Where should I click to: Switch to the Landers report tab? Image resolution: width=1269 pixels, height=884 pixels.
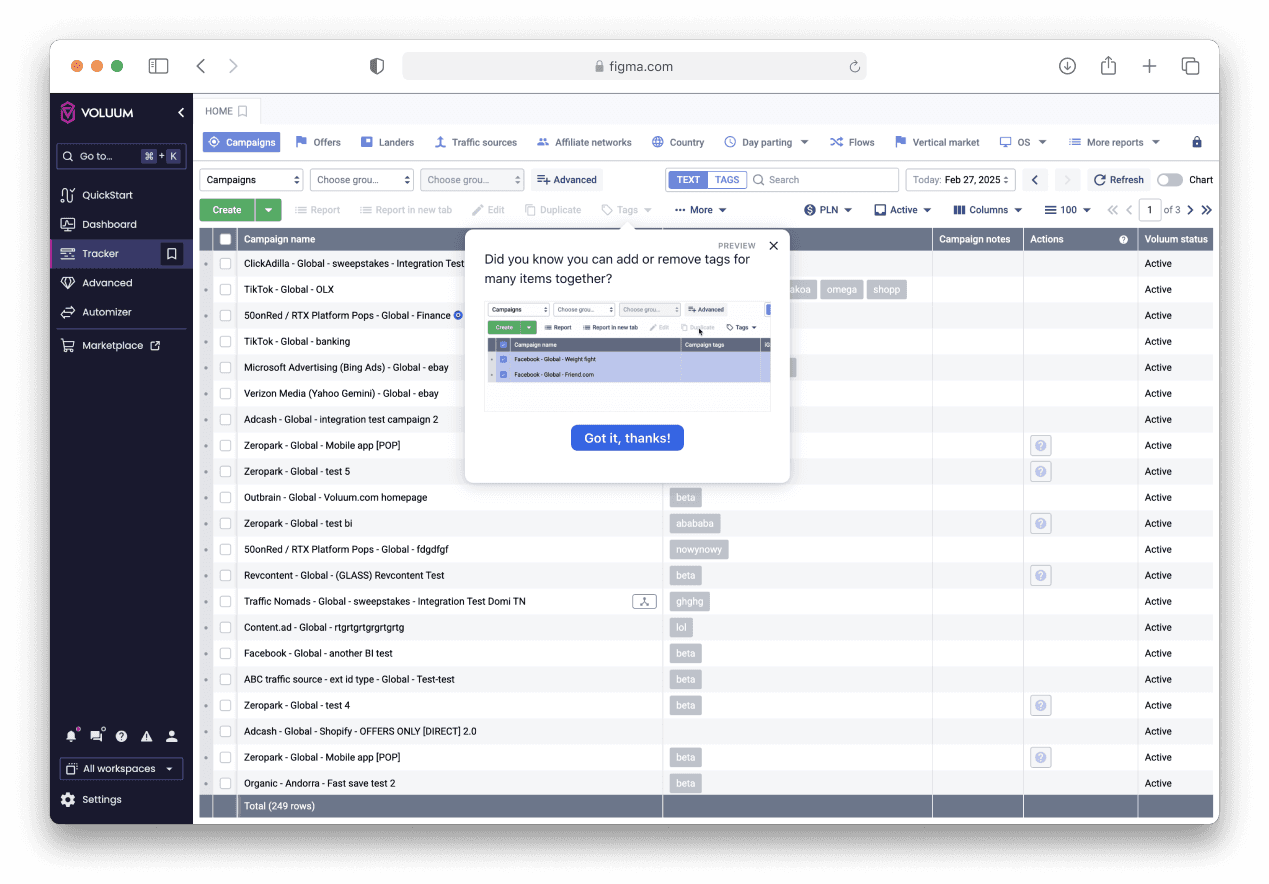coord(387,142)
